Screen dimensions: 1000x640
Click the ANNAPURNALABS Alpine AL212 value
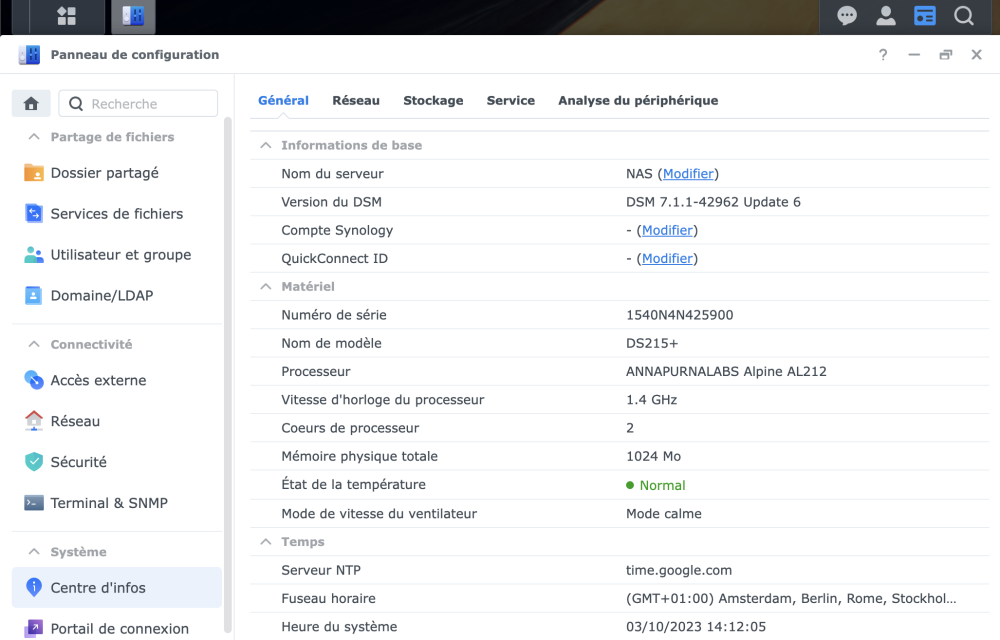(726, 371)
